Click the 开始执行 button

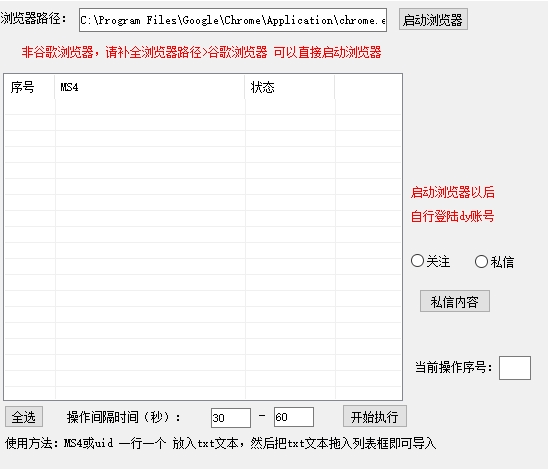tap(375, 416)
